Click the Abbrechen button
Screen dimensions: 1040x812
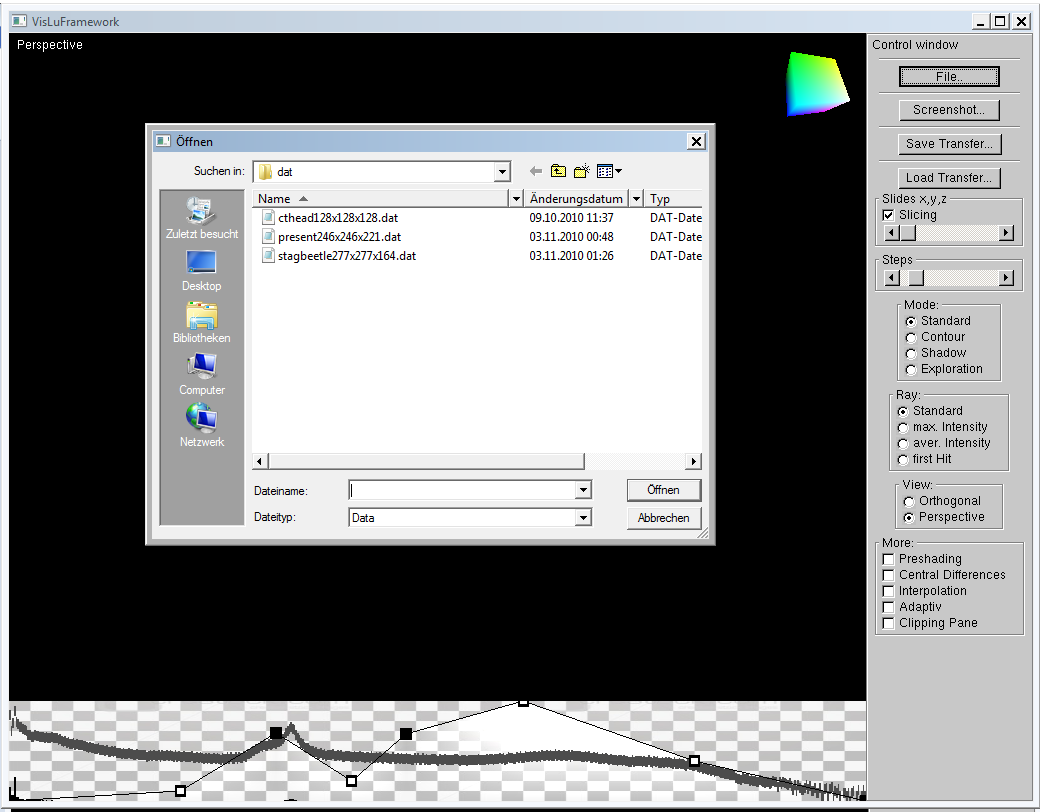point(663,517)
